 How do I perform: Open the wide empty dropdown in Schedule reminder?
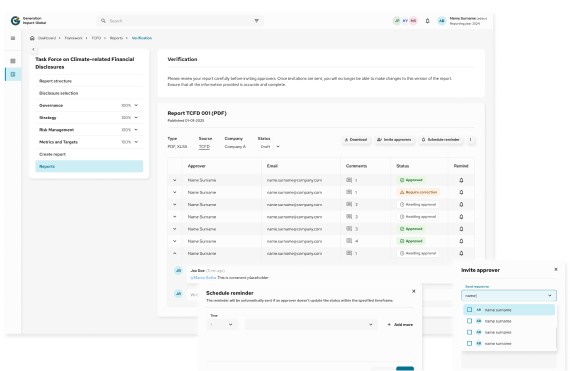pyautogui.click(x=312, y=324)
